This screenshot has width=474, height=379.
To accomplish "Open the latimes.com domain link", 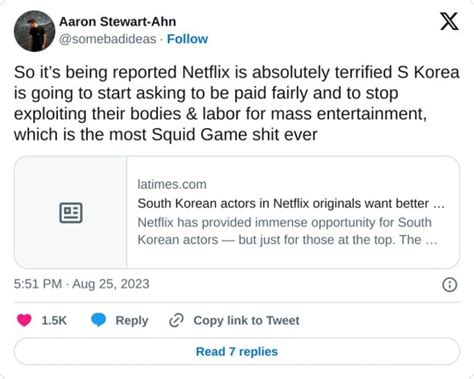I will [x=172, y=184].
